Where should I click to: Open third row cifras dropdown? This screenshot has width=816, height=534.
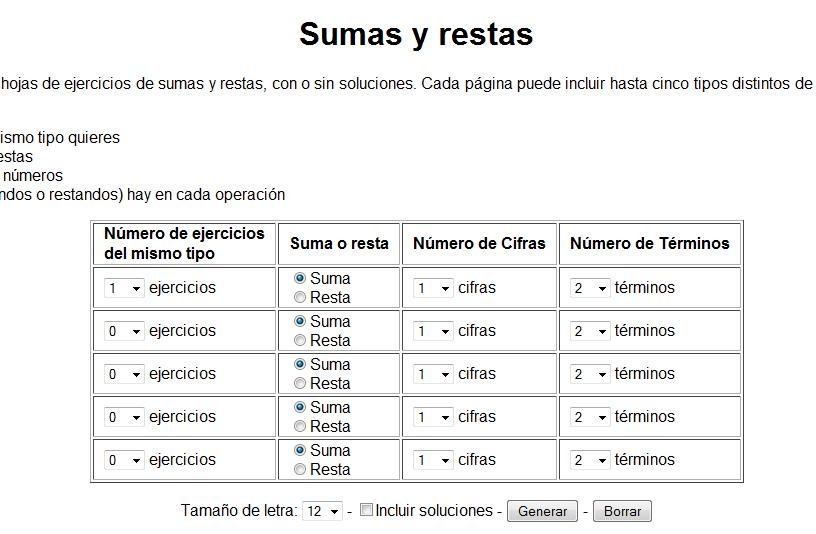433,374
